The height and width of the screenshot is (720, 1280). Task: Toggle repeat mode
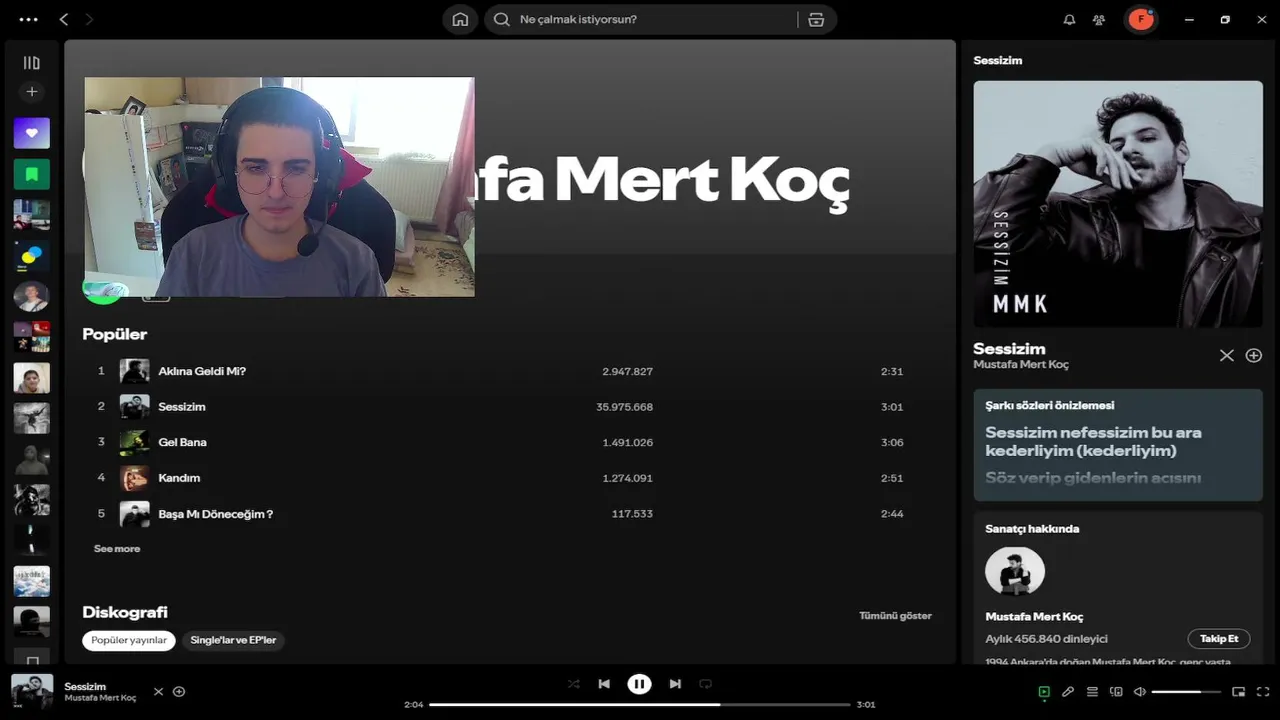(705, 684)
